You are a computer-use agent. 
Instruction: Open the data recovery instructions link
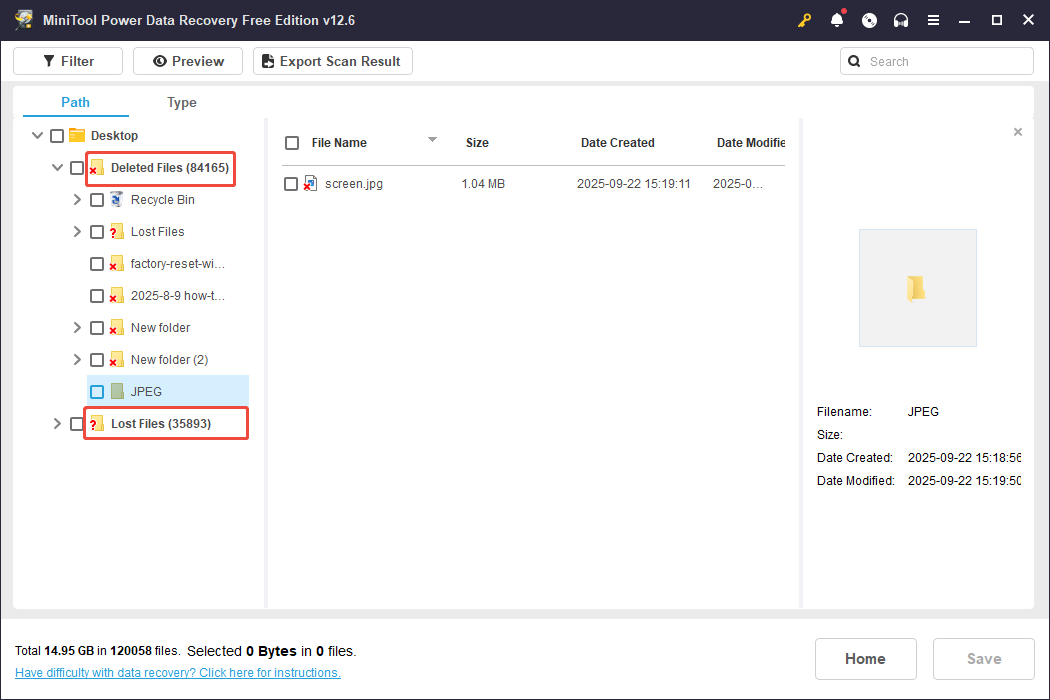[178, 672]
